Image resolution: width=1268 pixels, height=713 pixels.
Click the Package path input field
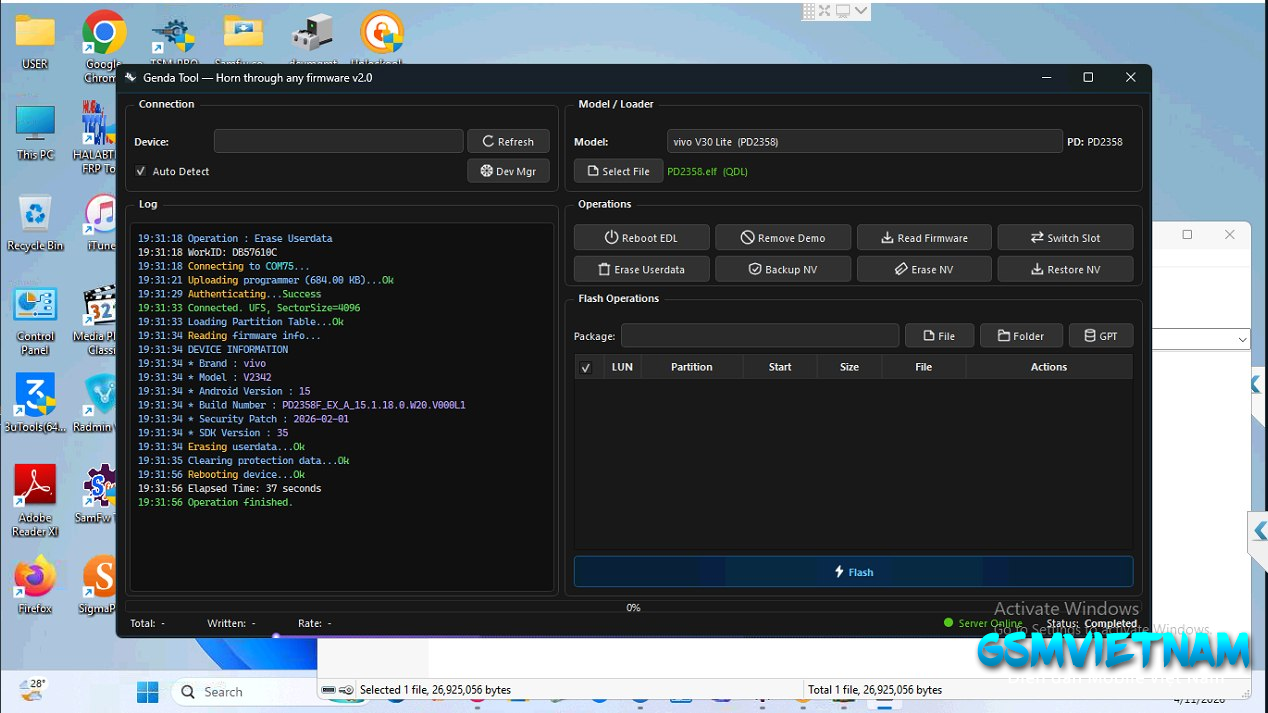[x=759, y=336]
